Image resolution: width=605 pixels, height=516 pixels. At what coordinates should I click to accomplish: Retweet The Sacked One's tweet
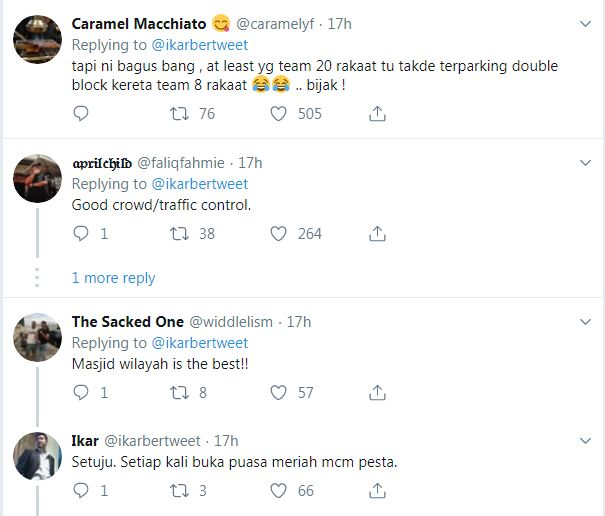click(181, 393)
